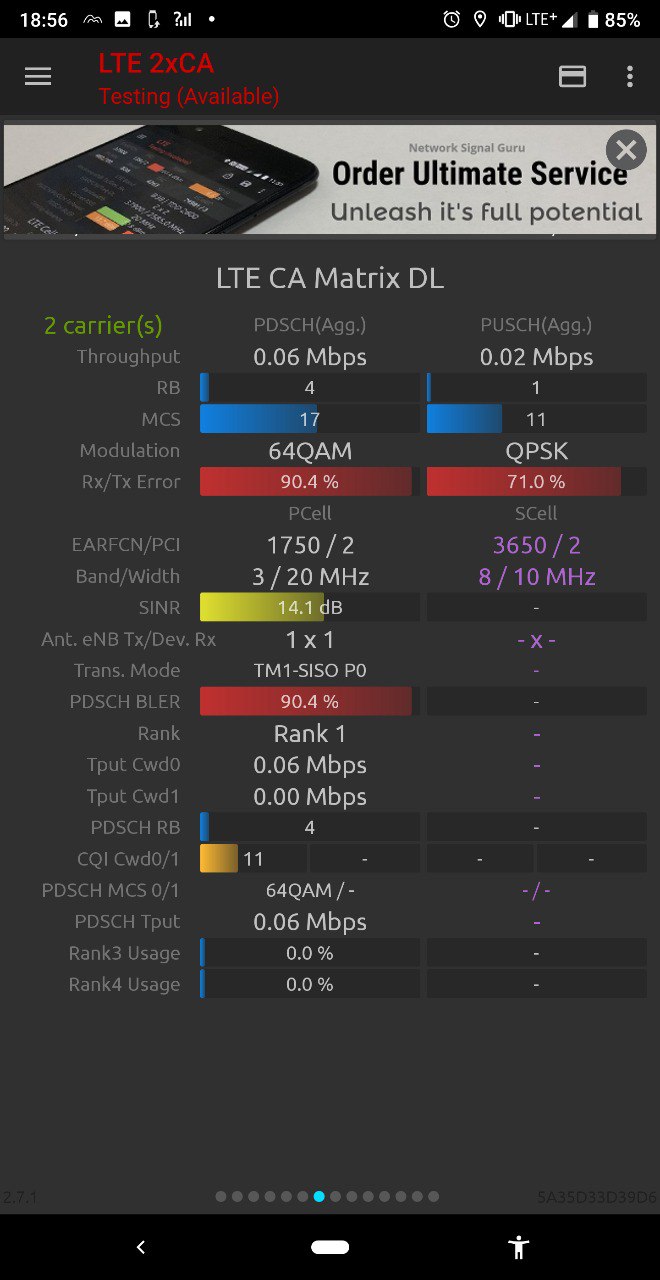The image size is (660, 1280).
Task: Open the accessibility shortcut icon
Action: pyautogui.click(x=518, y=1247)
